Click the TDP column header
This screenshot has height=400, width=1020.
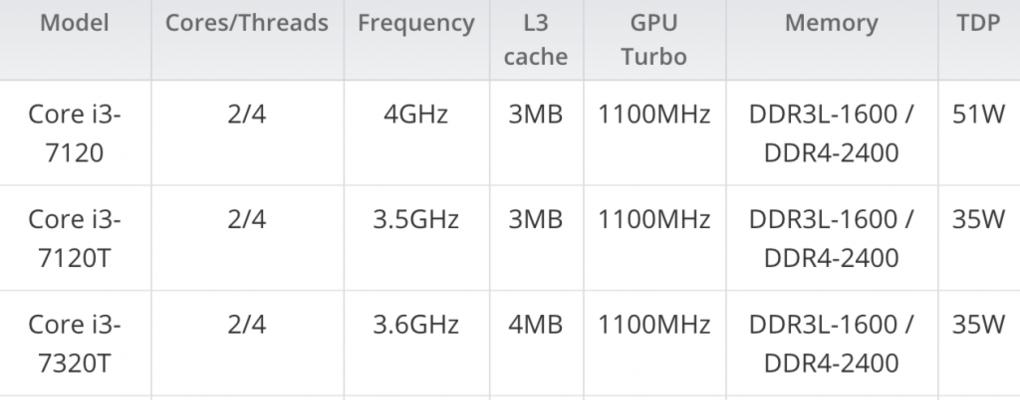tap(978, 23)
